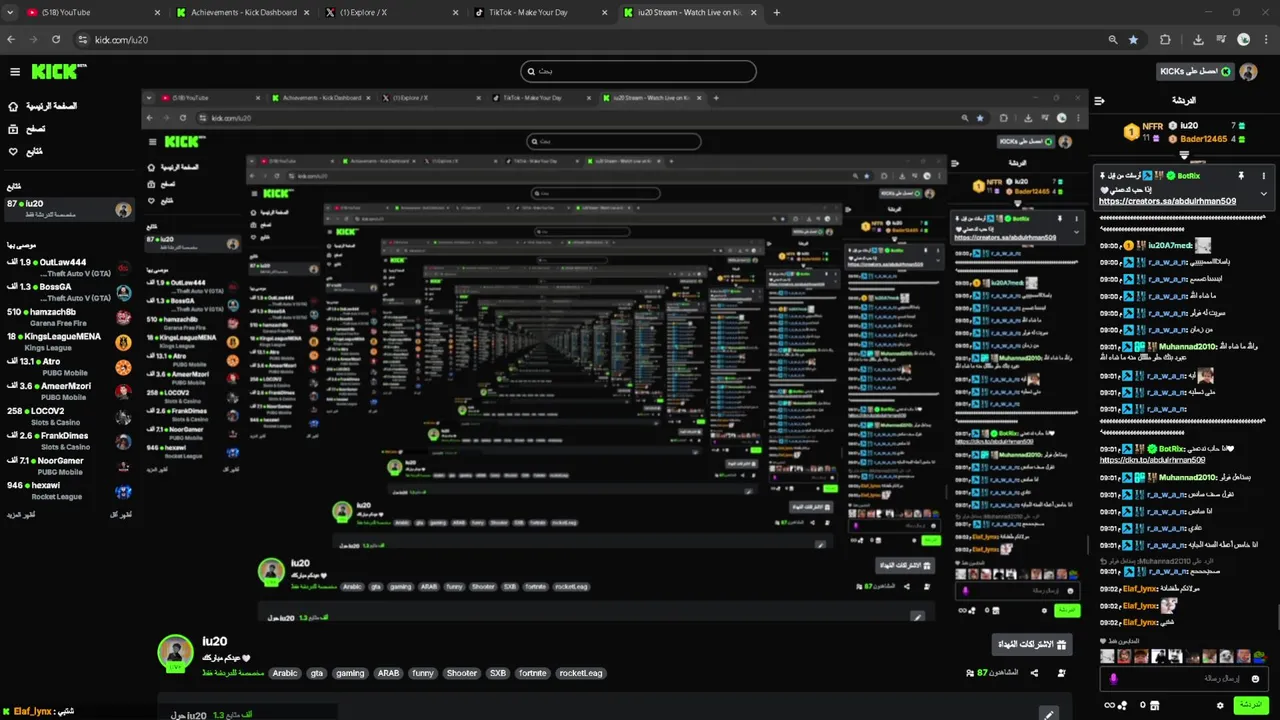Bookmark this page with star icon

(1133, 40)
